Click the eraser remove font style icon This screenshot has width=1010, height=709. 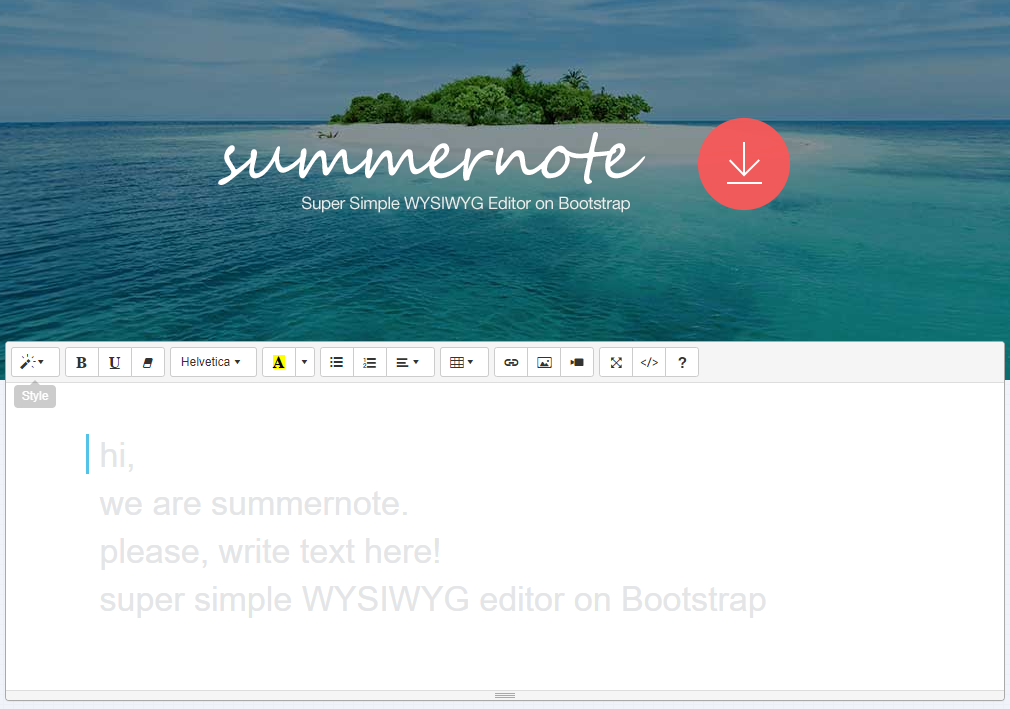148,362
